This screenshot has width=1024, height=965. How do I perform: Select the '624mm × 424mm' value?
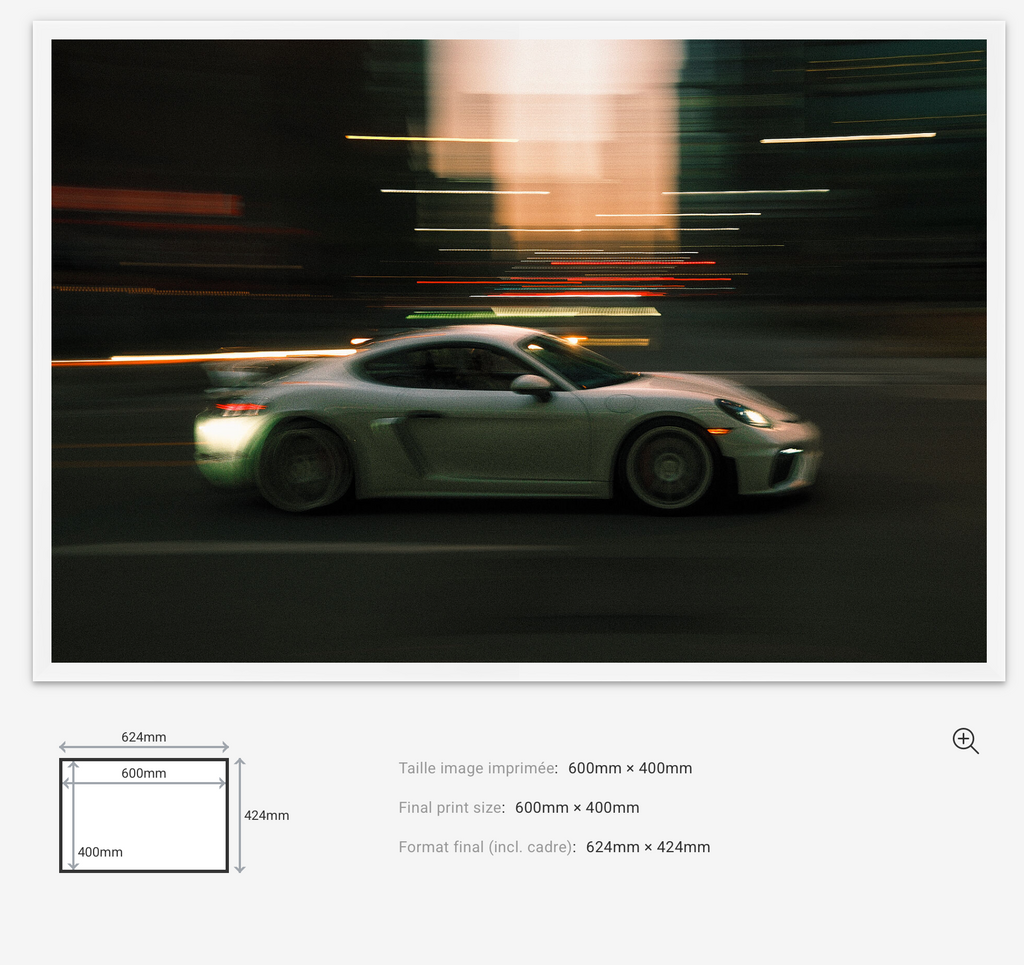pos(648,847)
